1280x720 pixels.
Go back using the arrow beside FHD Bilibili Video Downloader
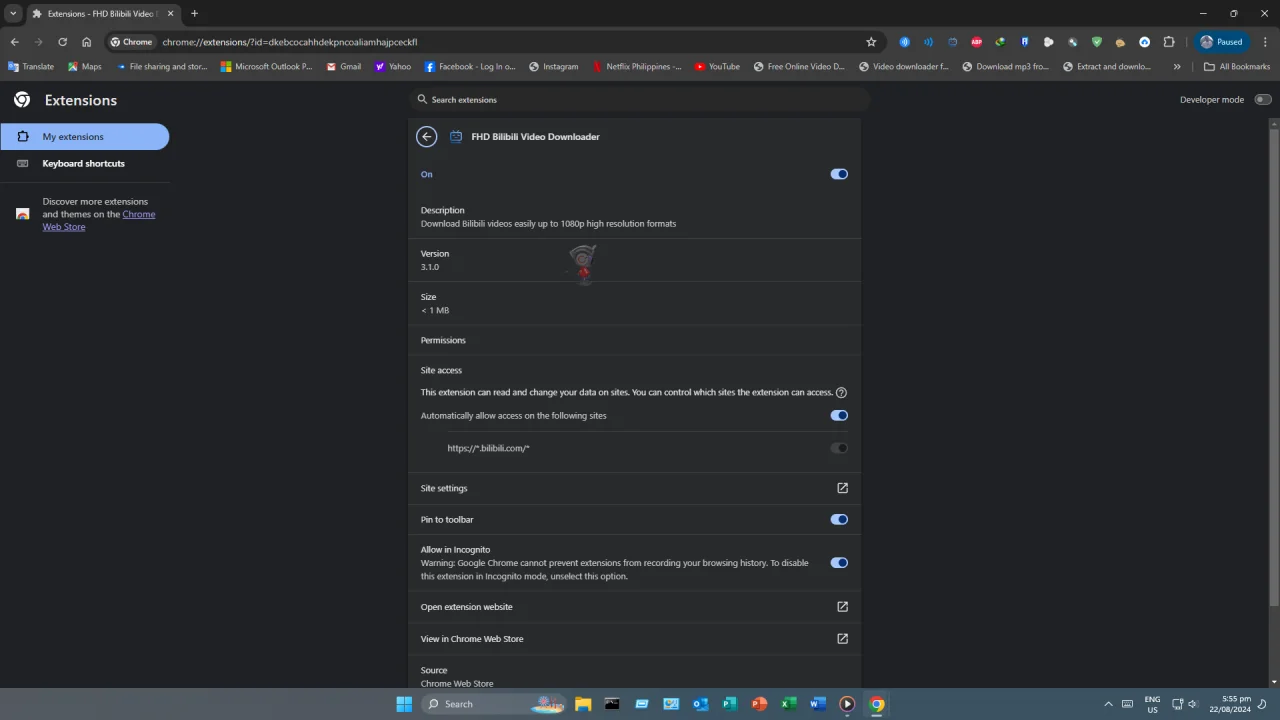pos(427,137)
